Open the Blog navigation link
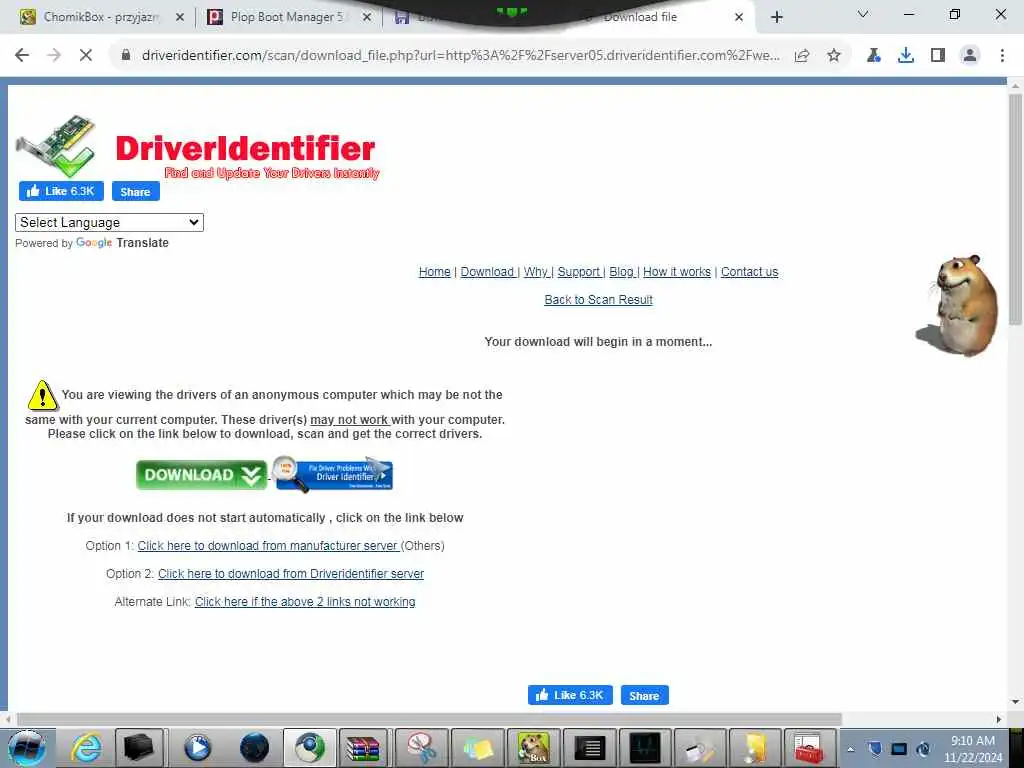 coord(621,272)
